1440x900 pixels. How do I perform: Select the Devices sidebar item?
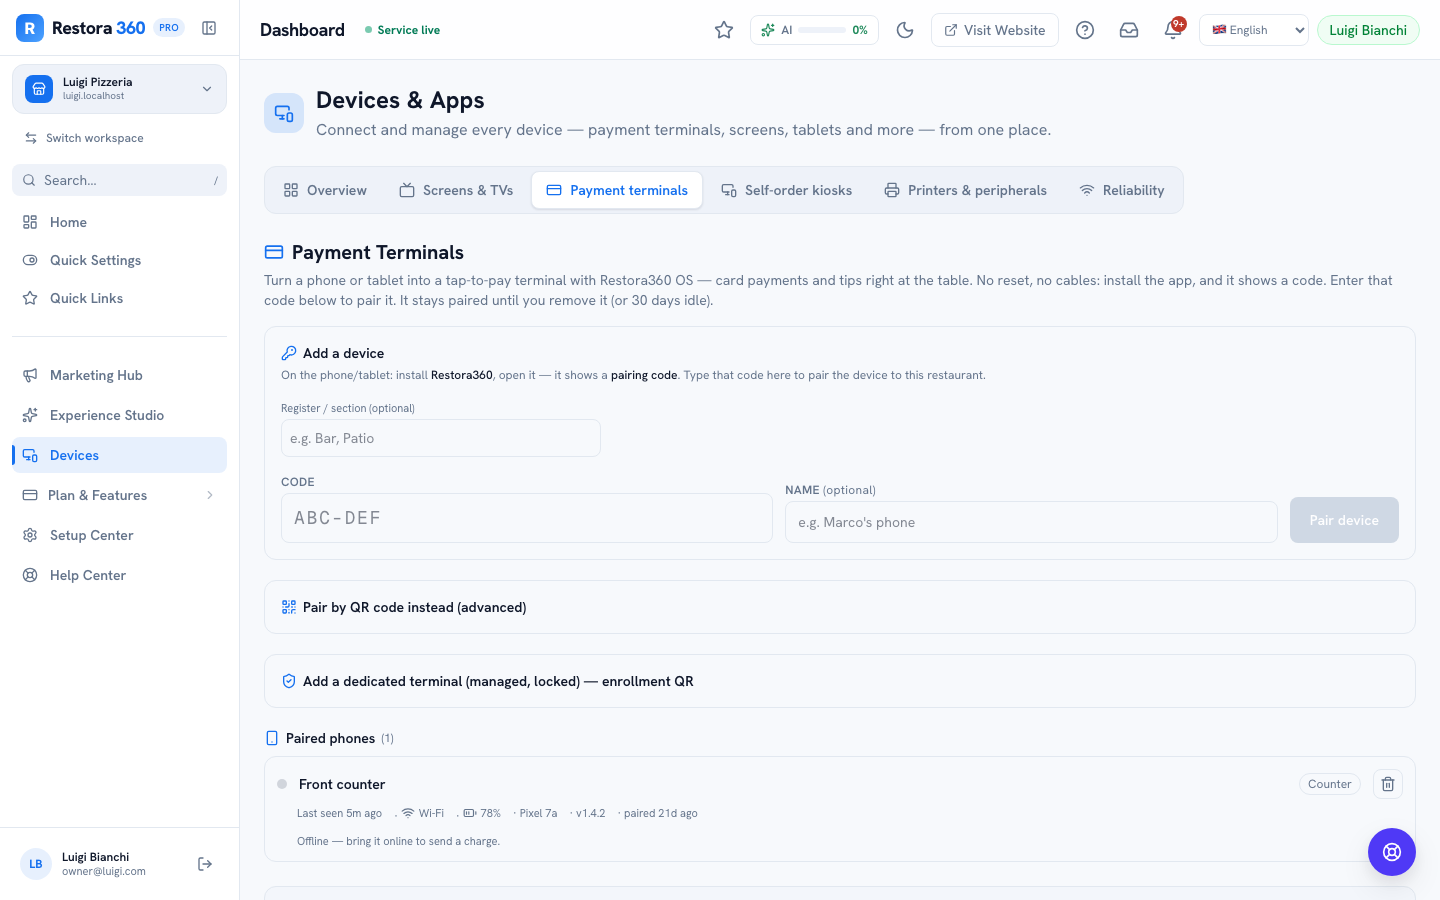(x=119, y=455)
